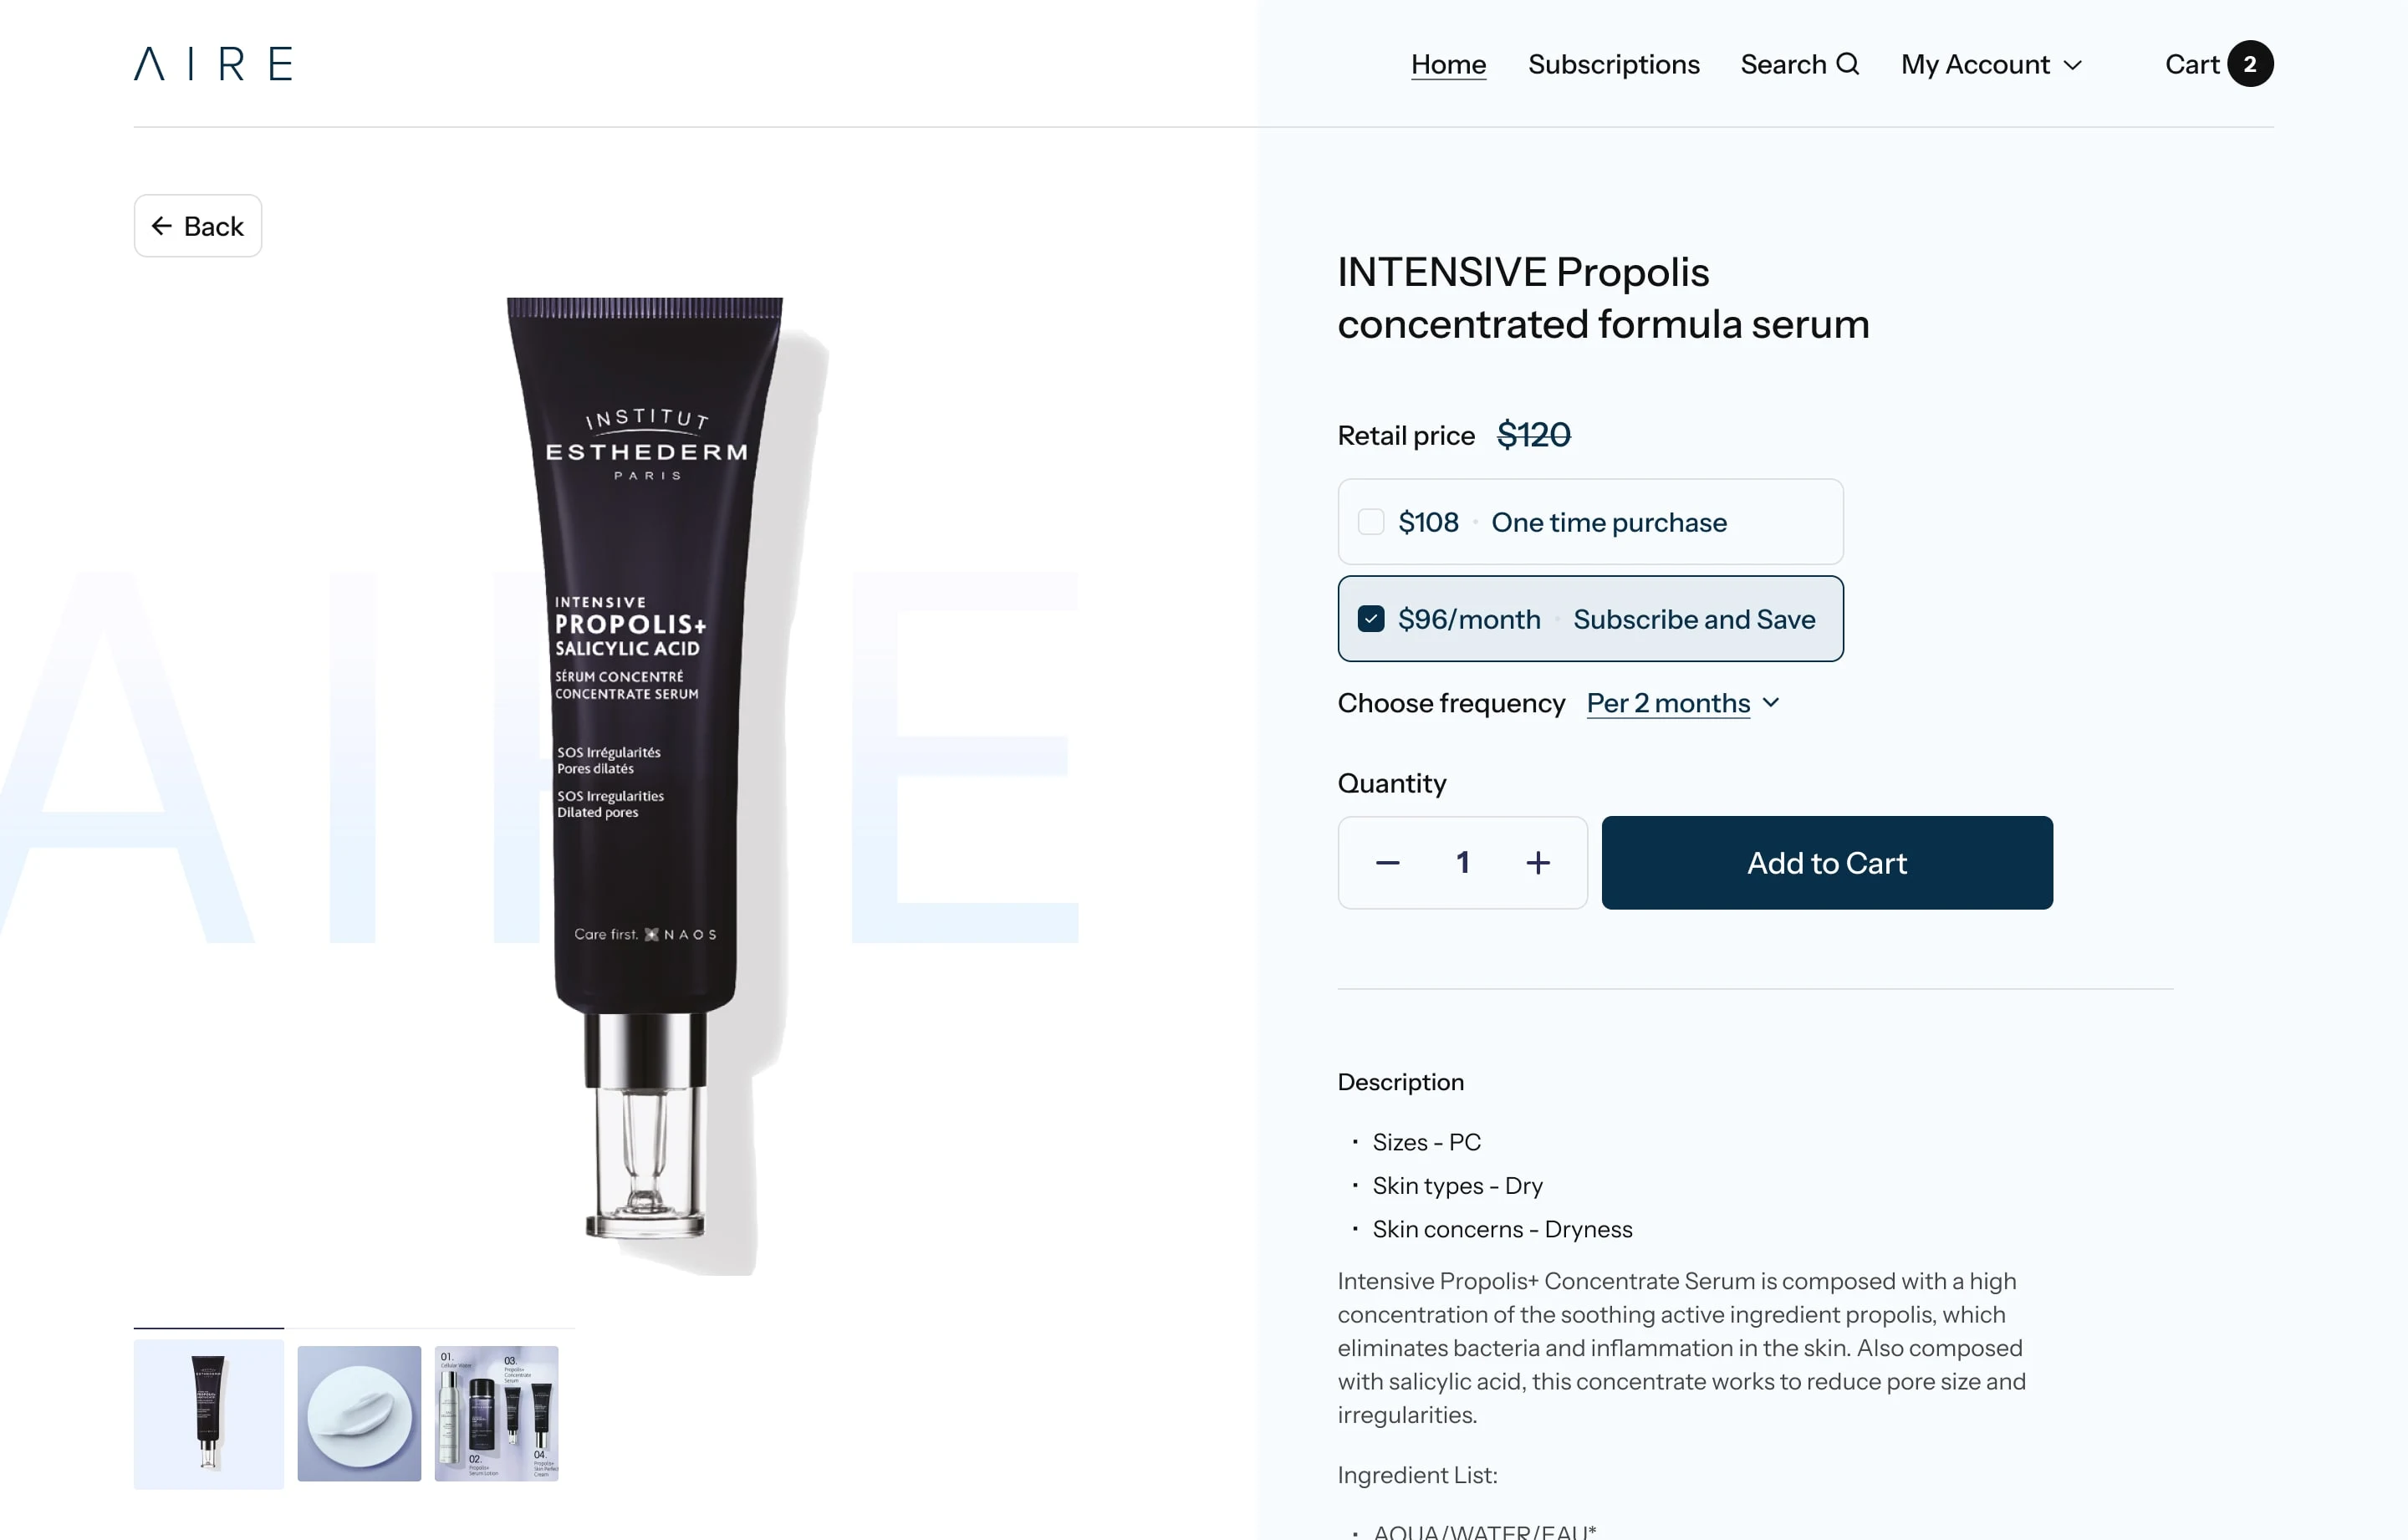Click the quantity value field
The image size is (2408, 1540).
(1462, 863)
